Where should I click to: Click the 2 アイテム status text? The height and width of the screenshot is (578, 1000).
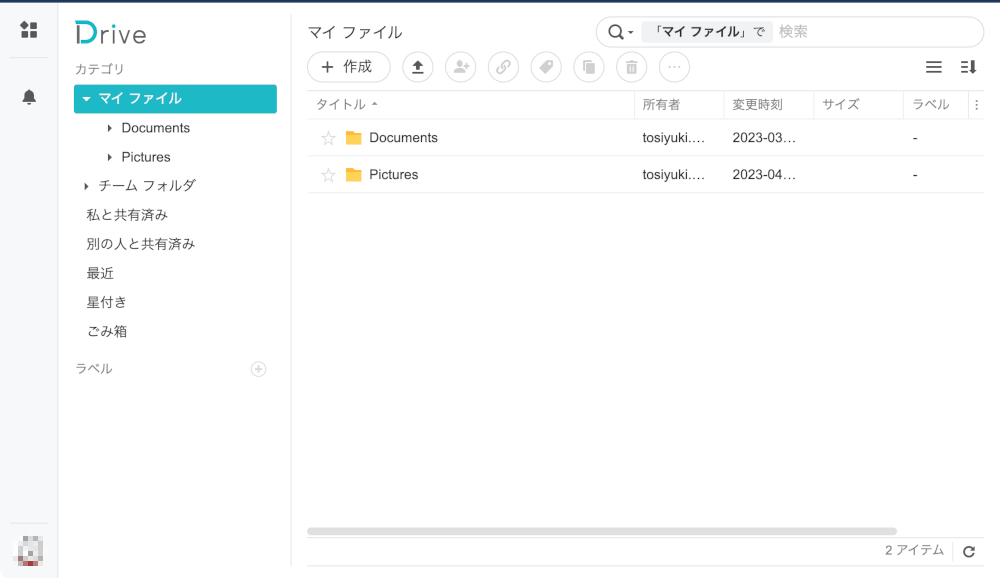[x=914, y=551]
